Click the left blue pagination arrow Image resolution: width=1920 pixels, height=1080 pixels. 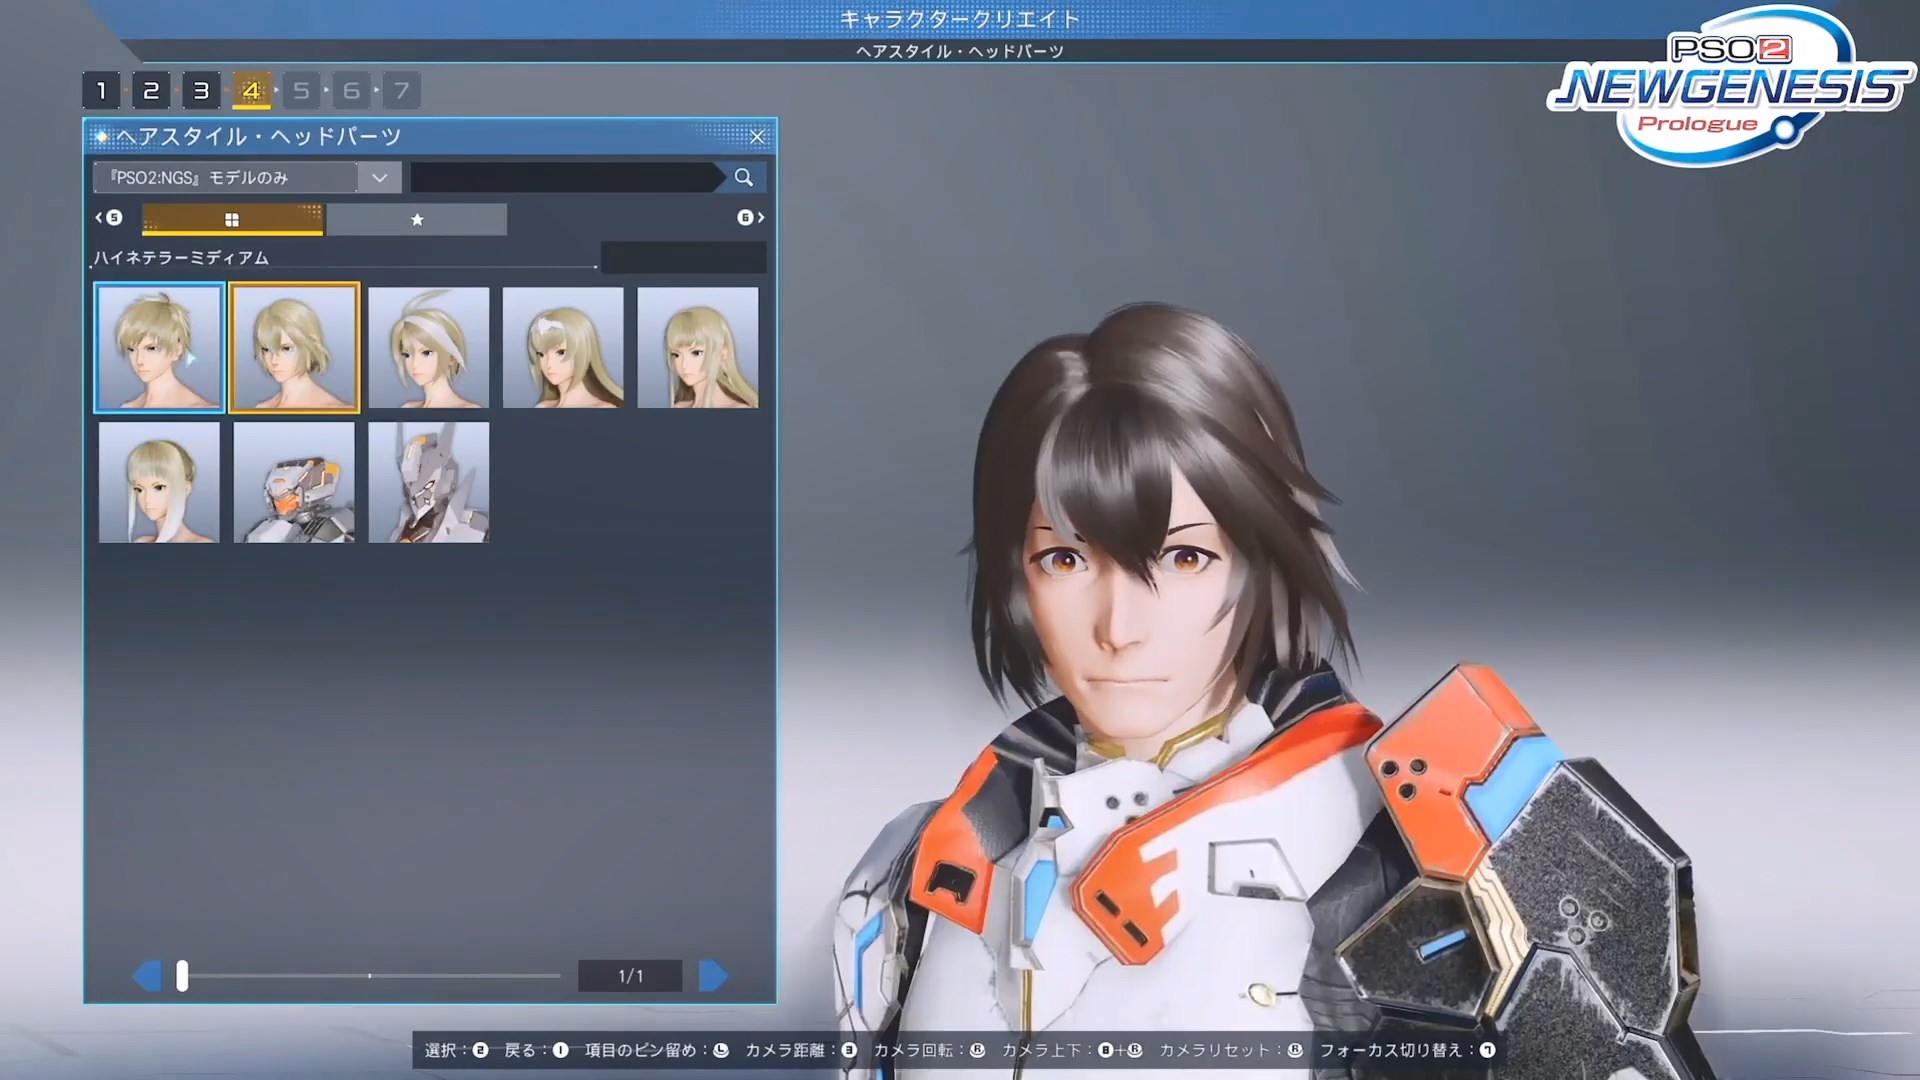point(150,975)
